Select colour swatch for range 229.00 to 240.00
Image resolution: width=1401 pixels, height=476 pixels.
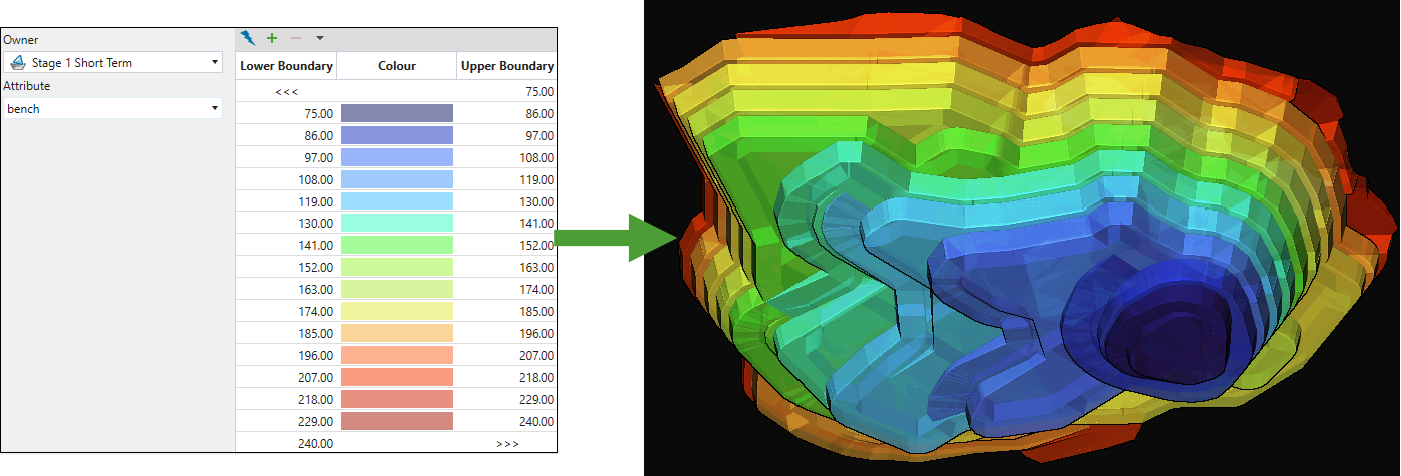(397, 421)
